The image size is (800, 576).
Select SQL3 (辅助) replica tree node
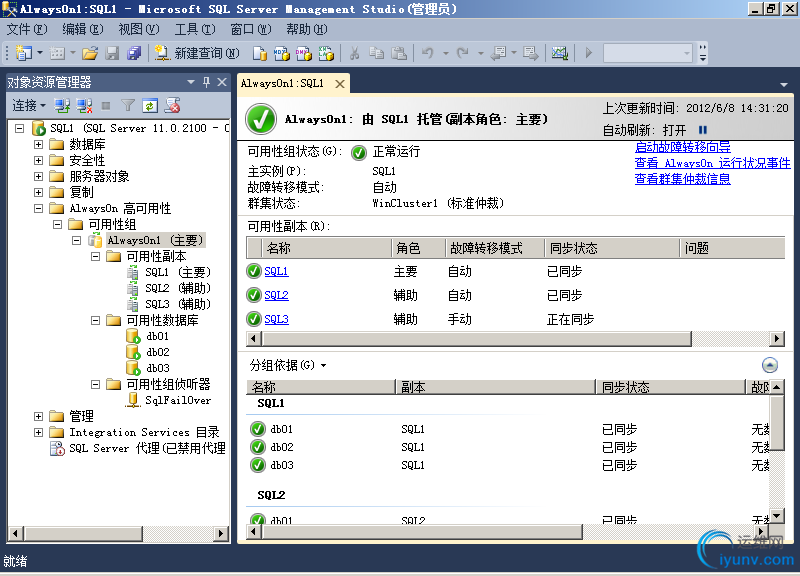(x=178, y=304)
